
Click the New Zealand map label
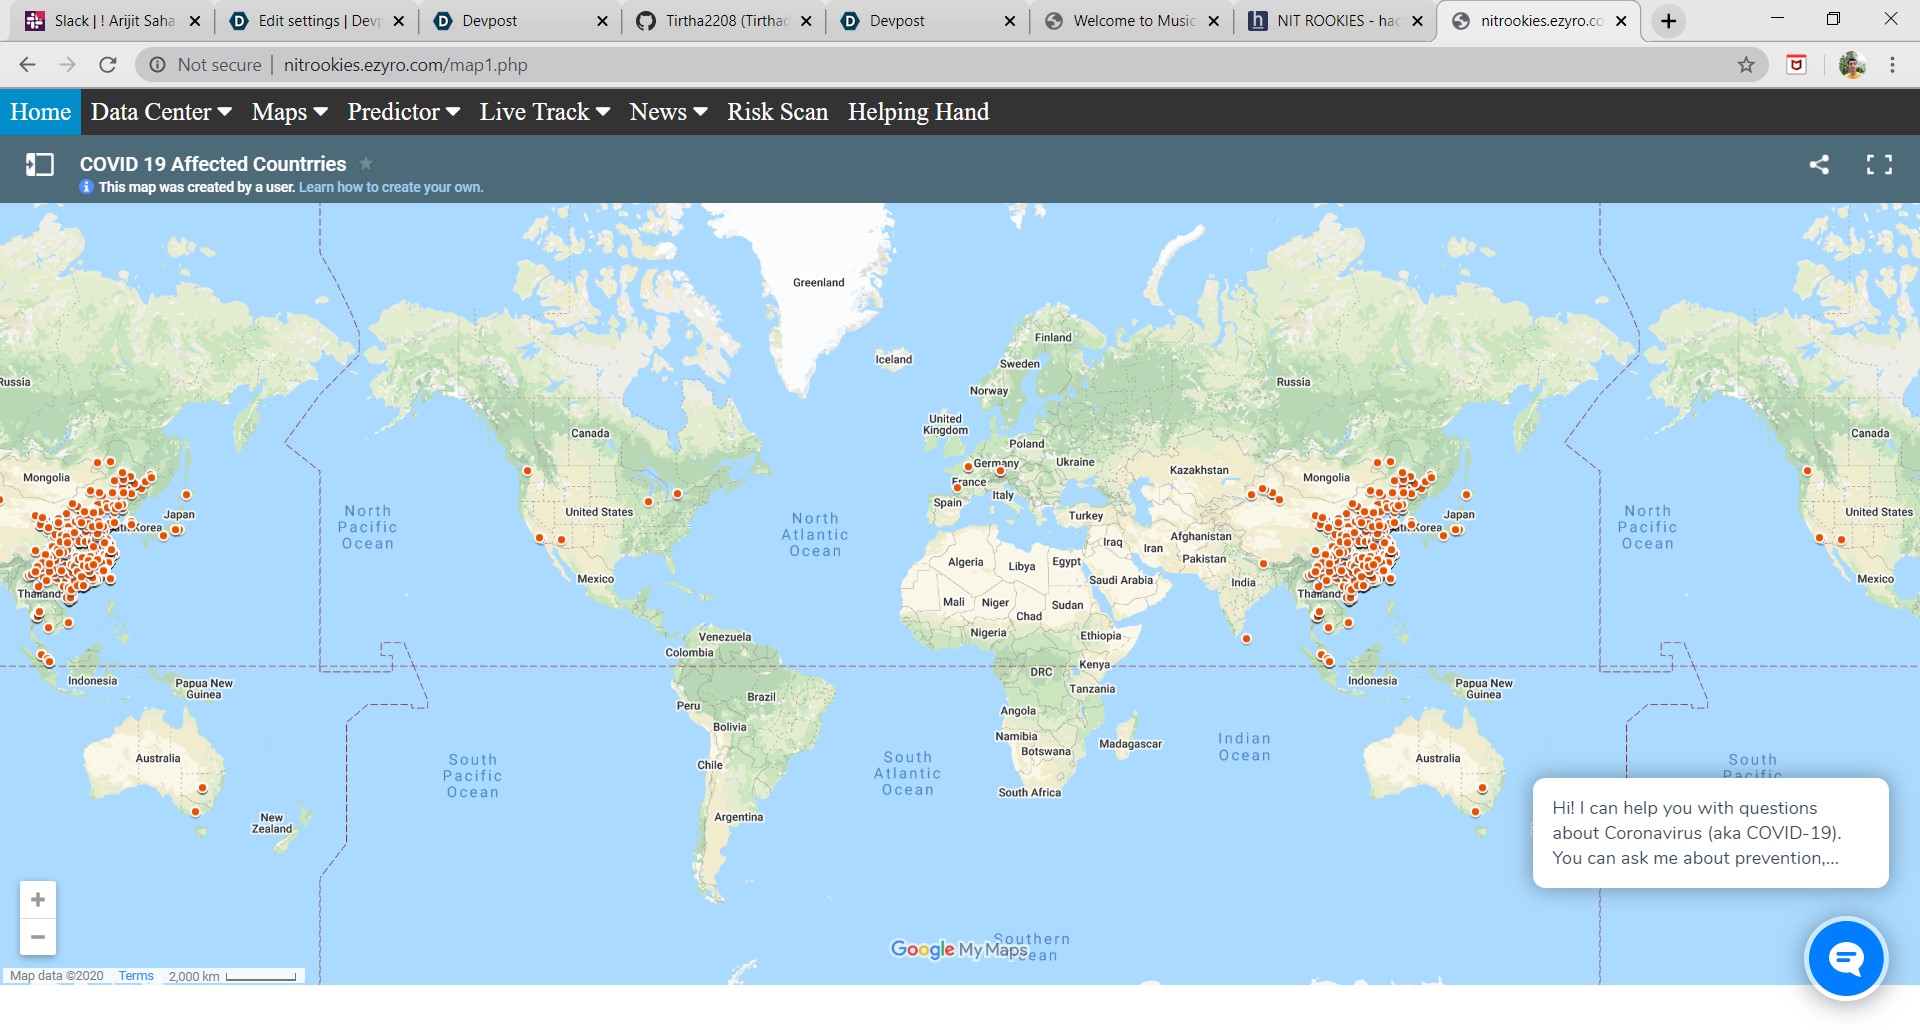click(x=271, y=823)
